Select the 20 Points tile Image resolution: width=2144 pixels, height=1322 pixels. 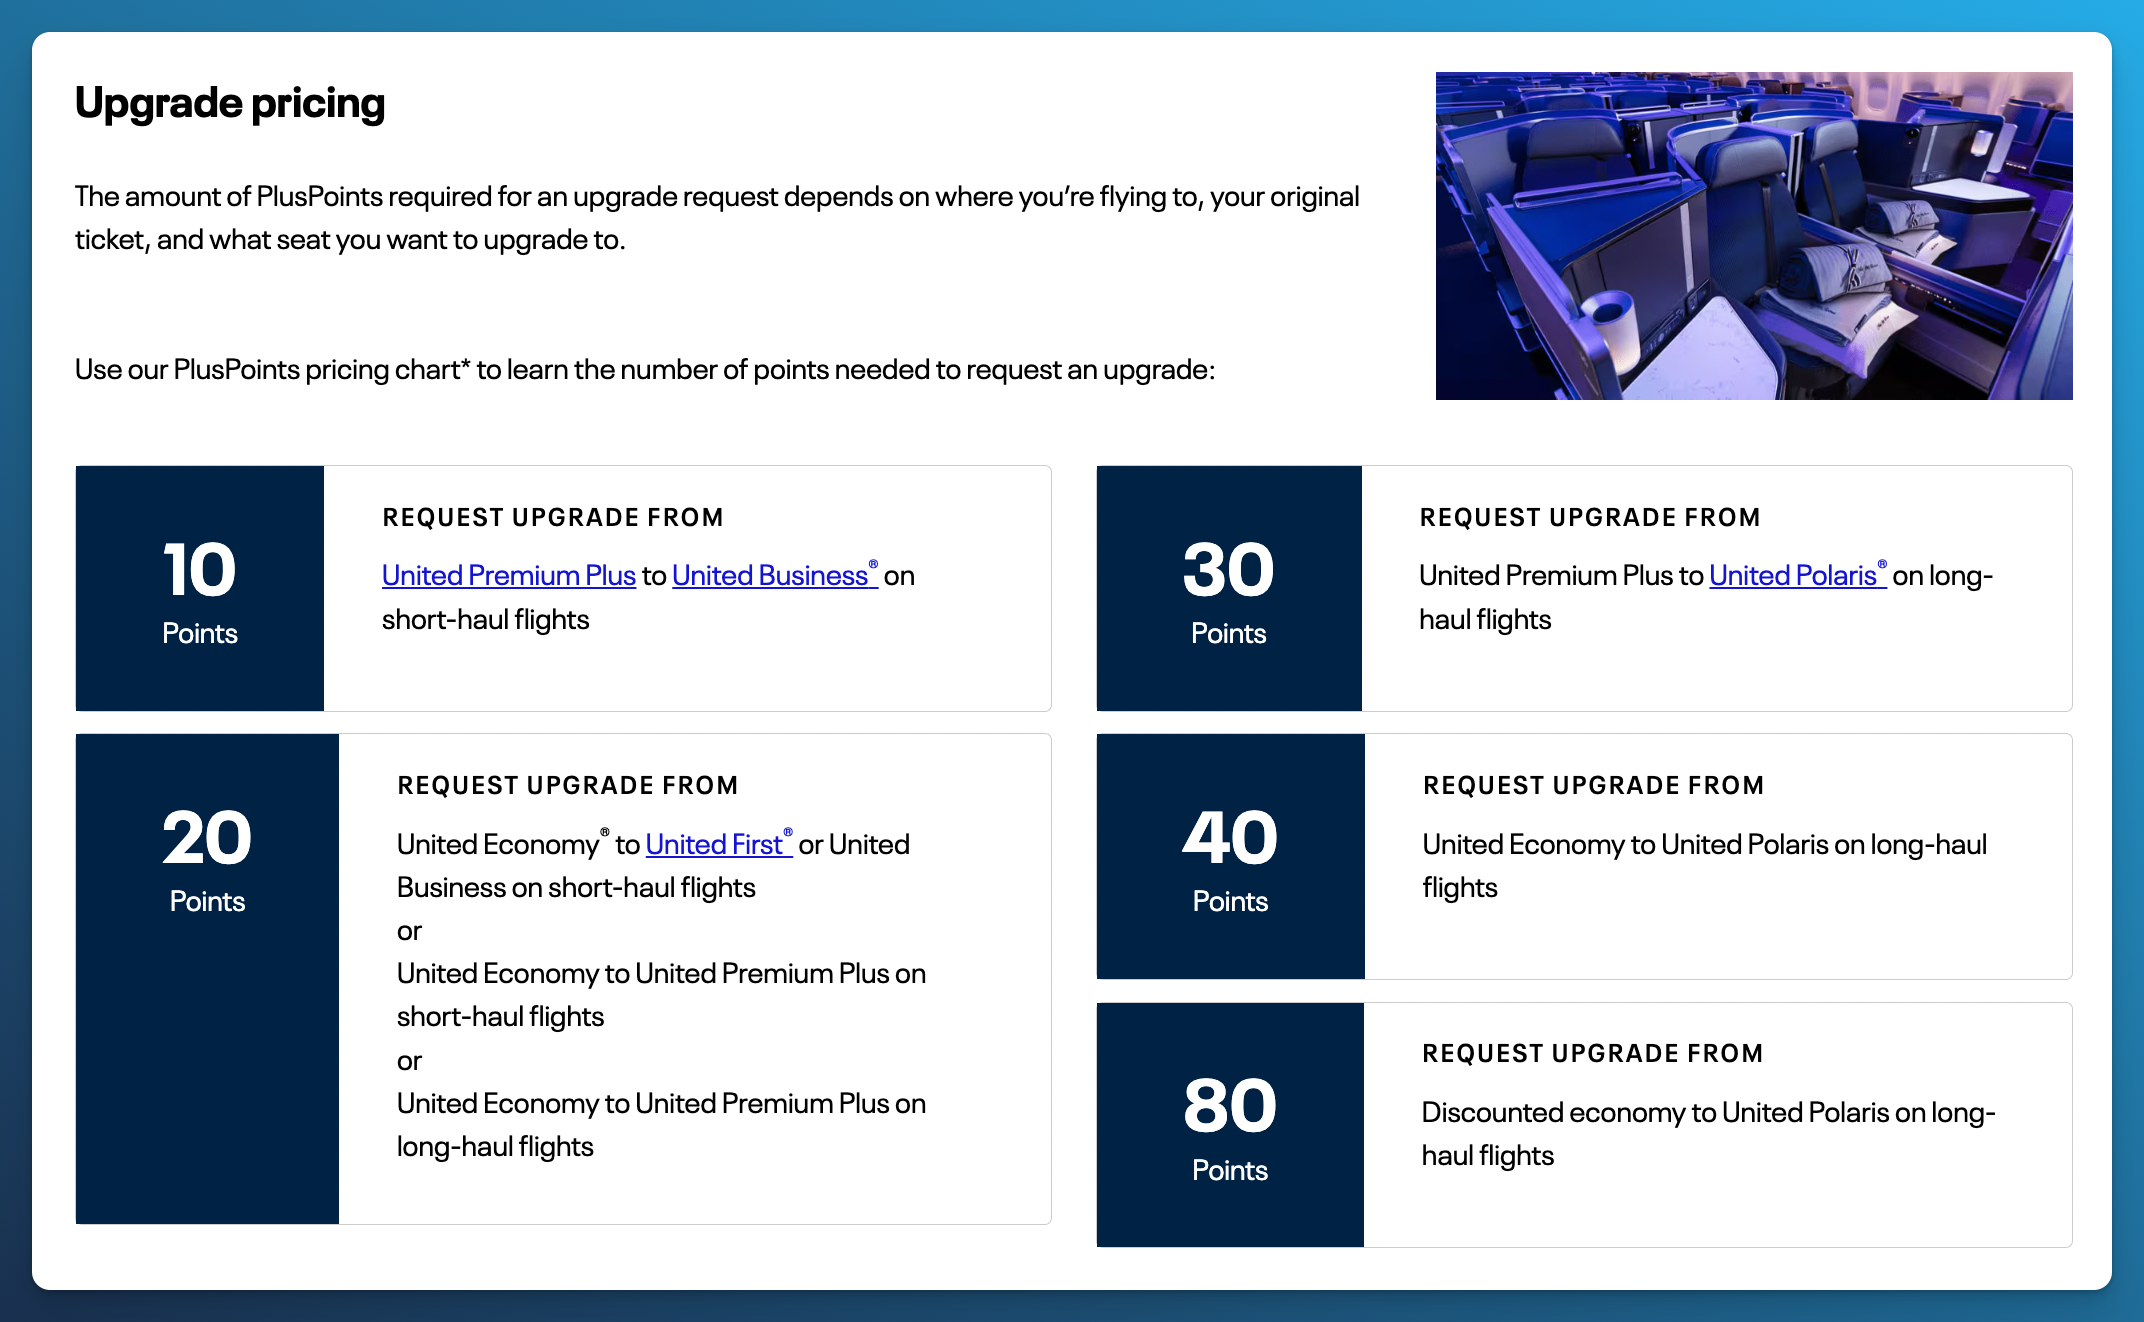tap(207, 979)
